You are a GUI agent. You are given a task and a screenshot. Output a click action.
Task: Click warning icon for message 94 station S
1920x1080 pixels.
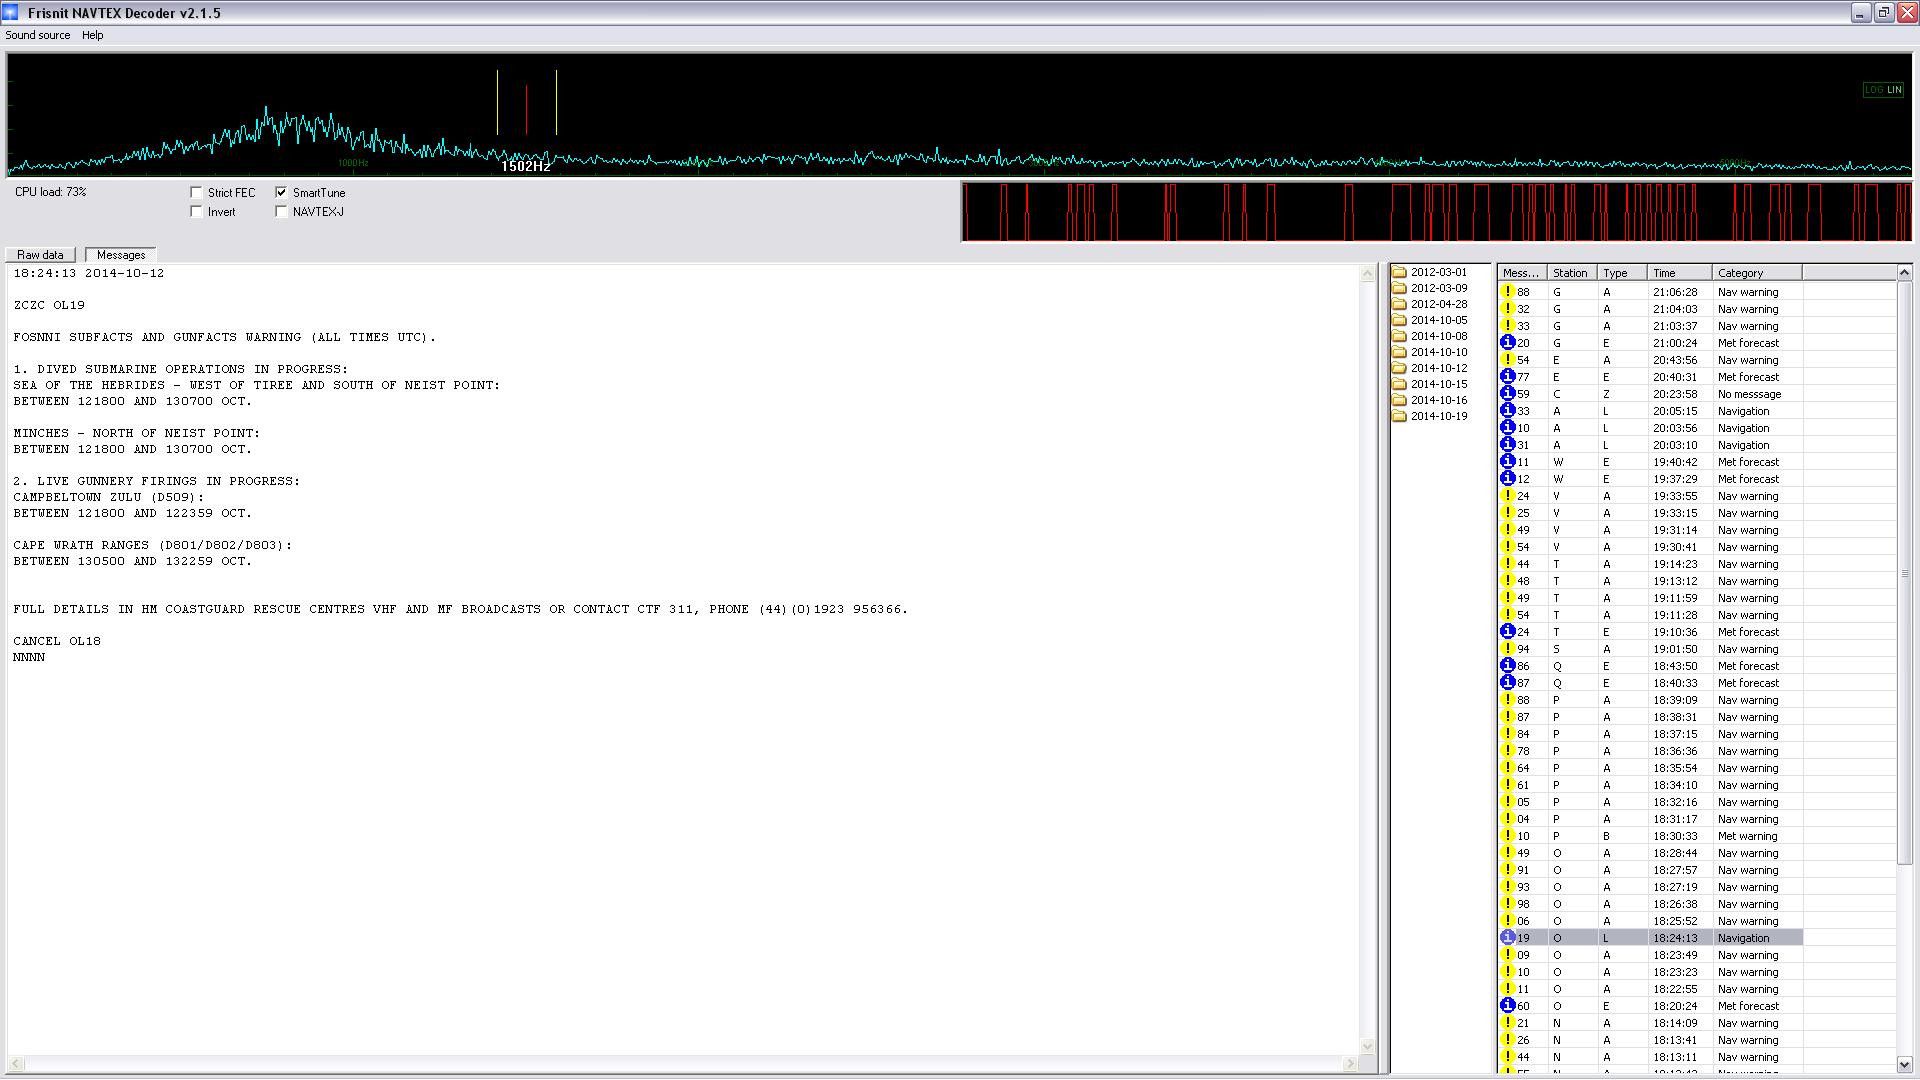tap(1508, 649)
